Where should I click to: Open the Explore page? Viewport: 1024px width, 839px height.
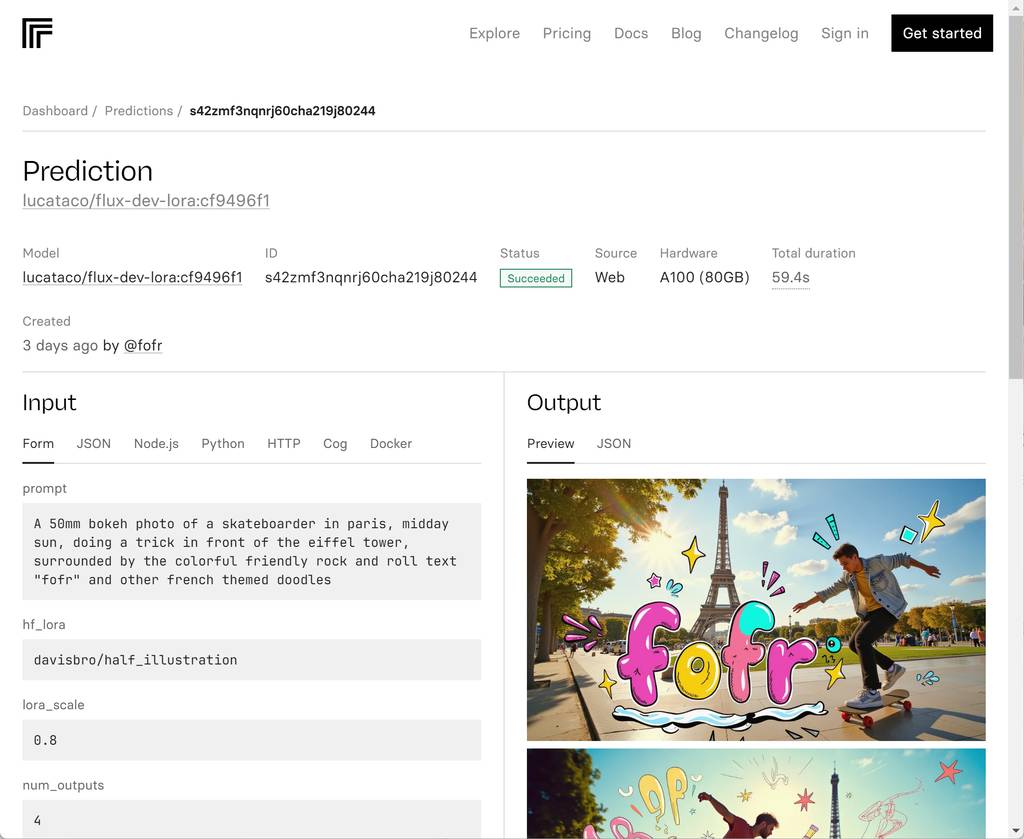coord(494,33)
